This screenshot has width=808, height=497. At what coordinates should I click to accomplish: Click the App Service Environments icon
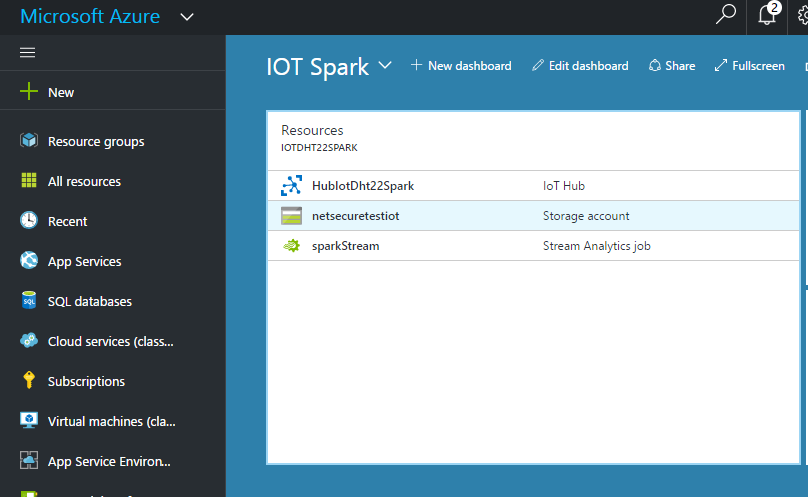tap(29, 460)
